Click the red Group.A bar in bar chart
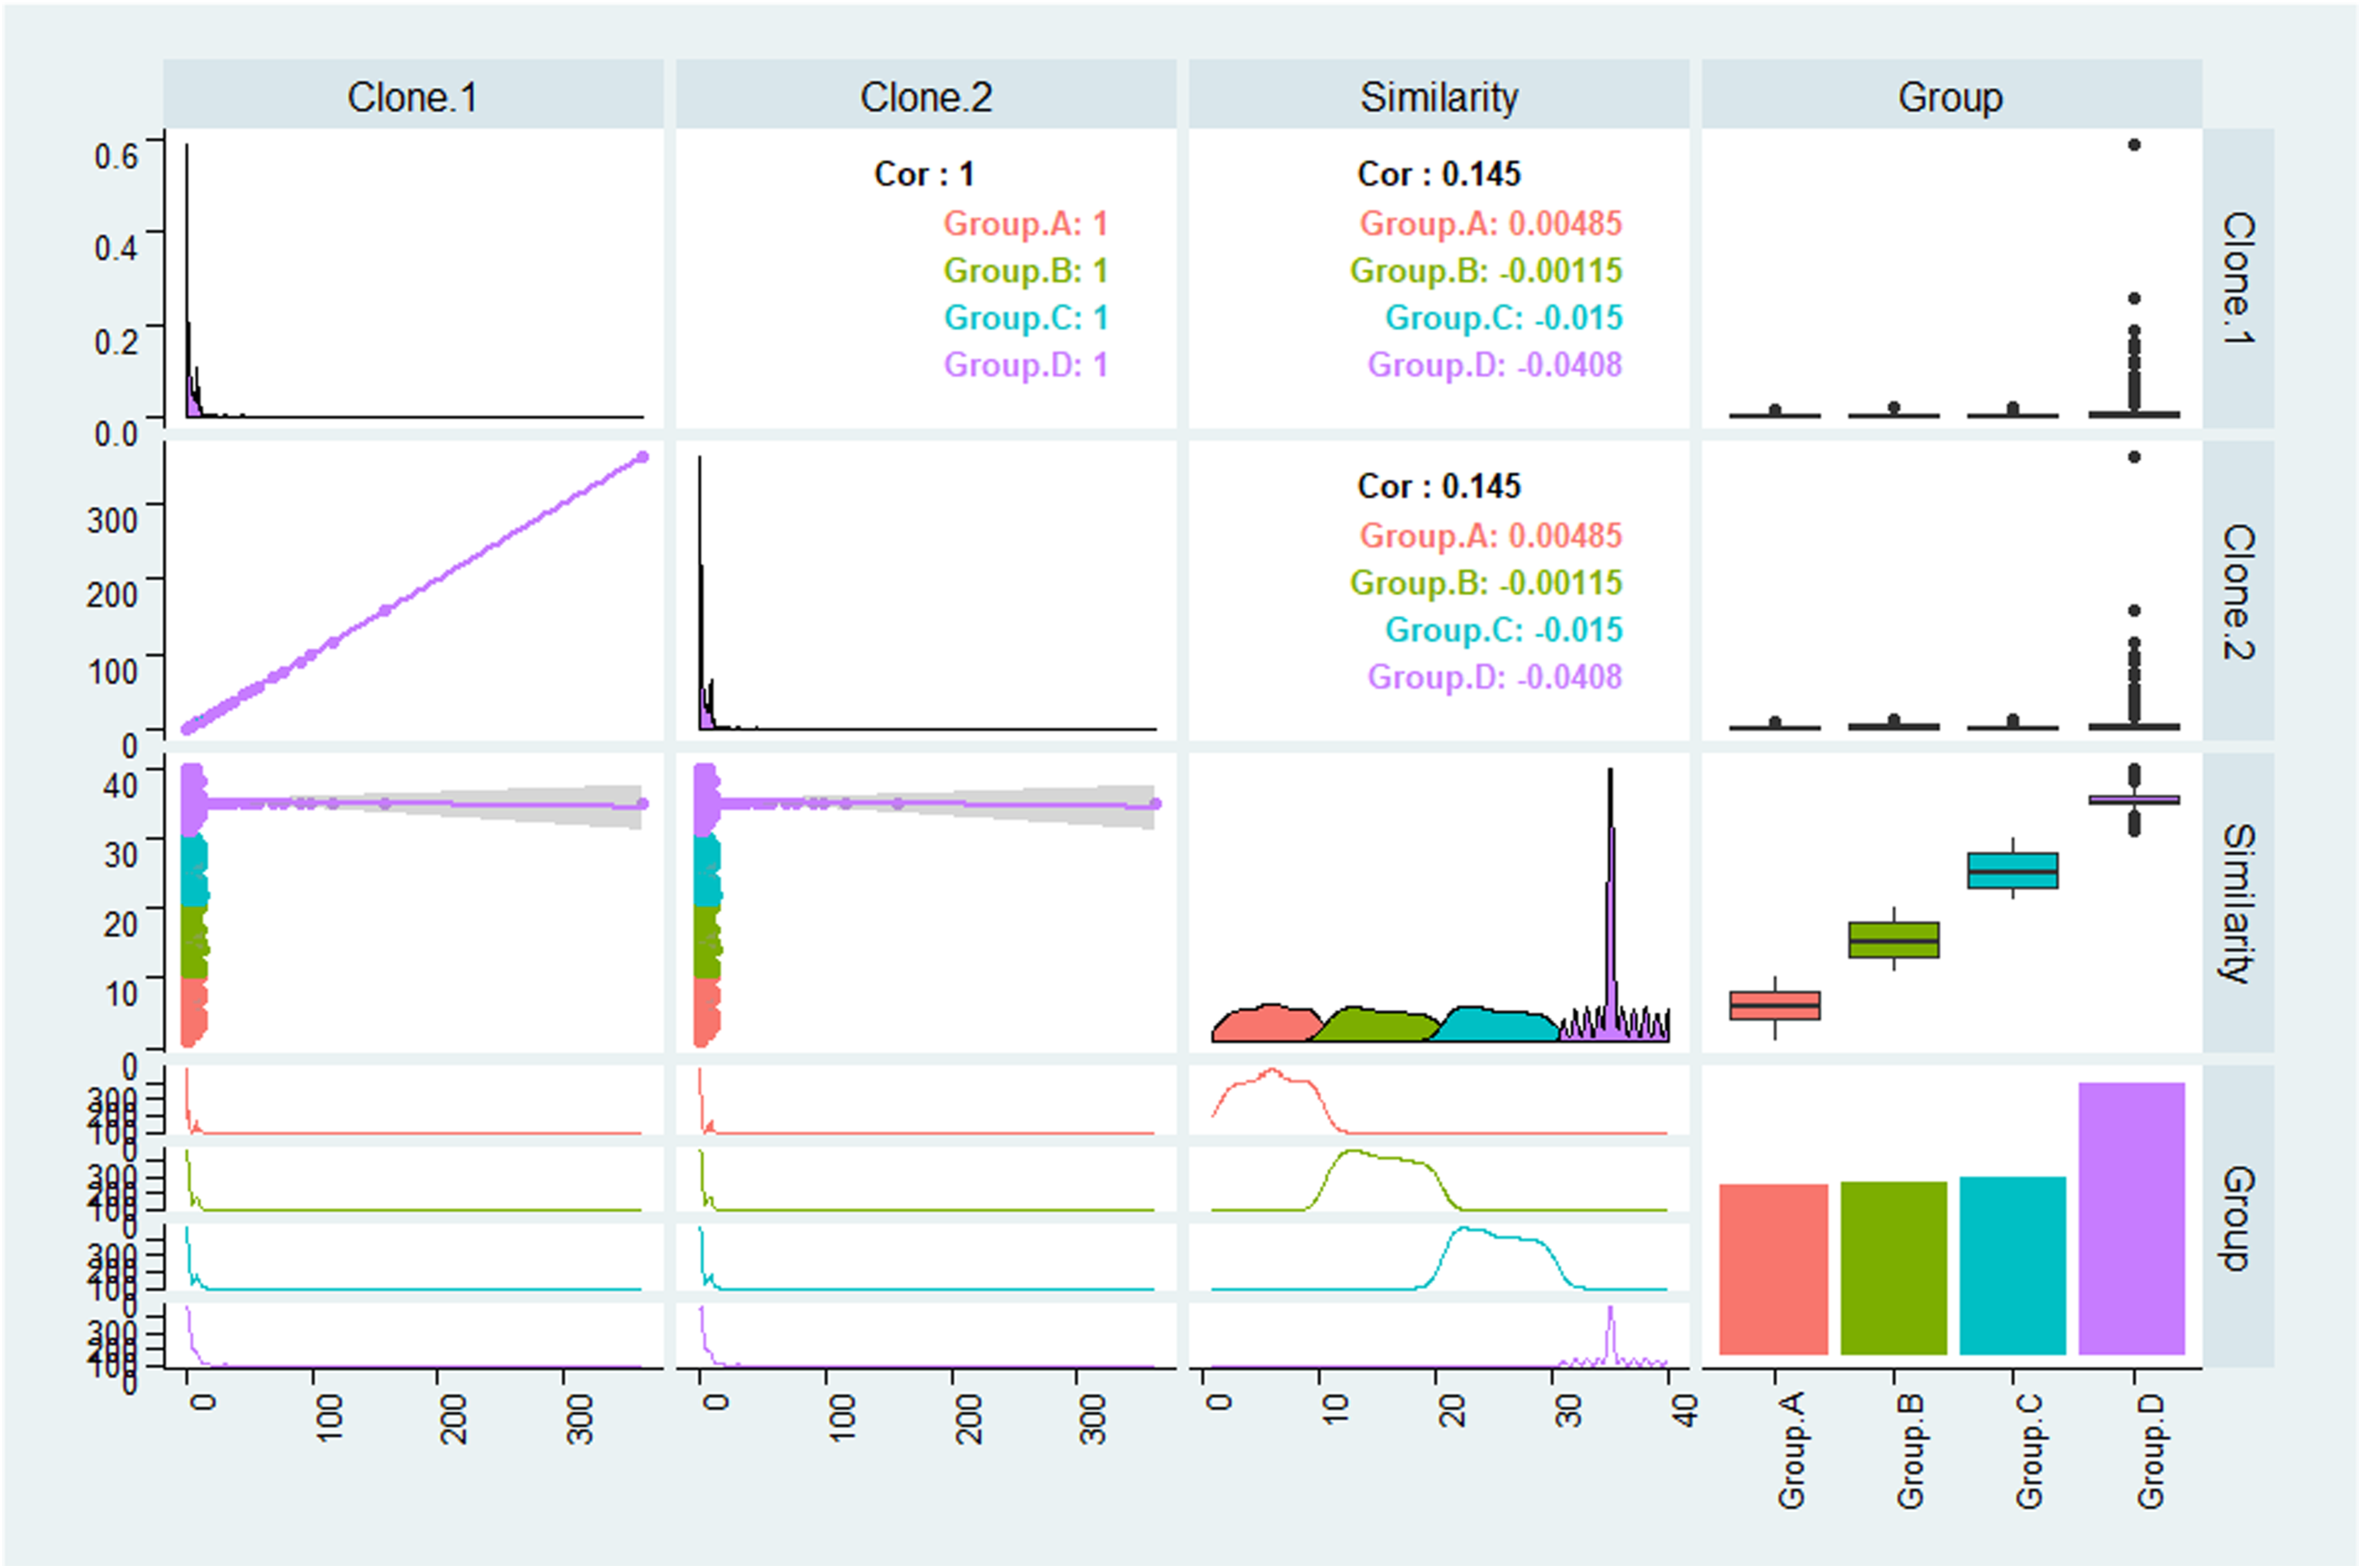 (x=1774, y=1269)
